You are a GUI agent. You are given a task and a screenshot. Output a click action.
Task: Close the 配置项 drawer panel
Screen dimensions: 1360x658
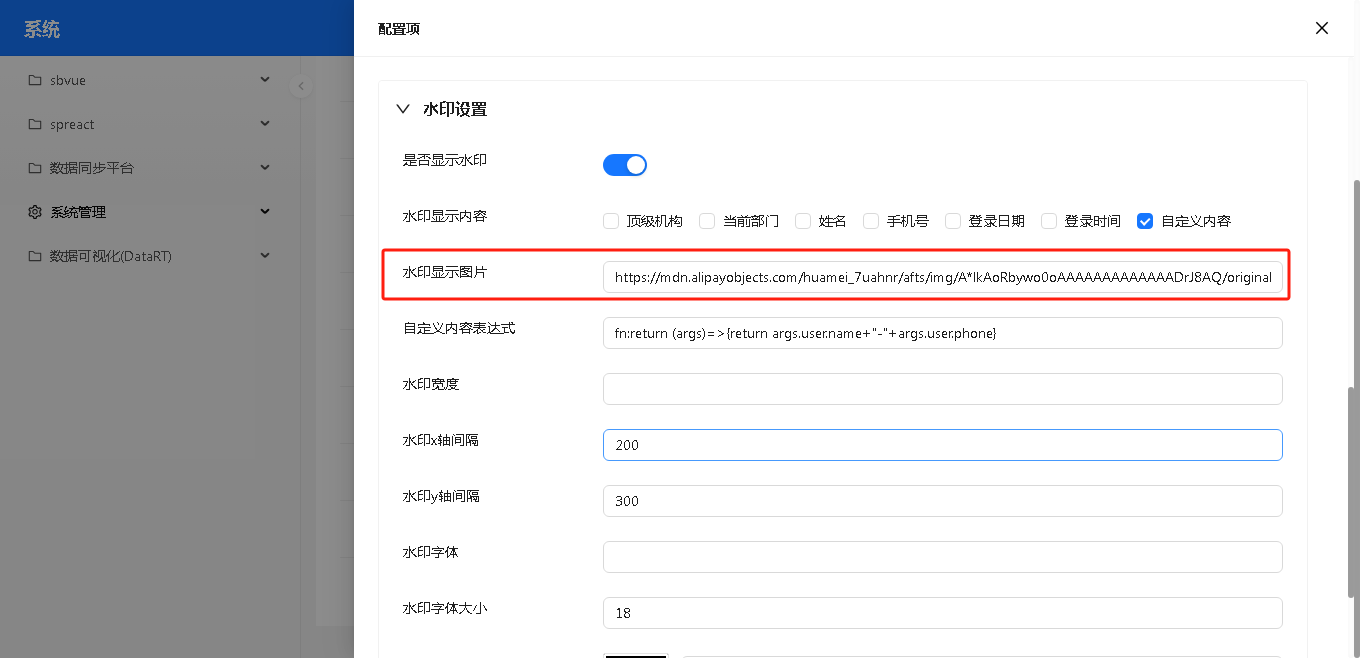1322,28
